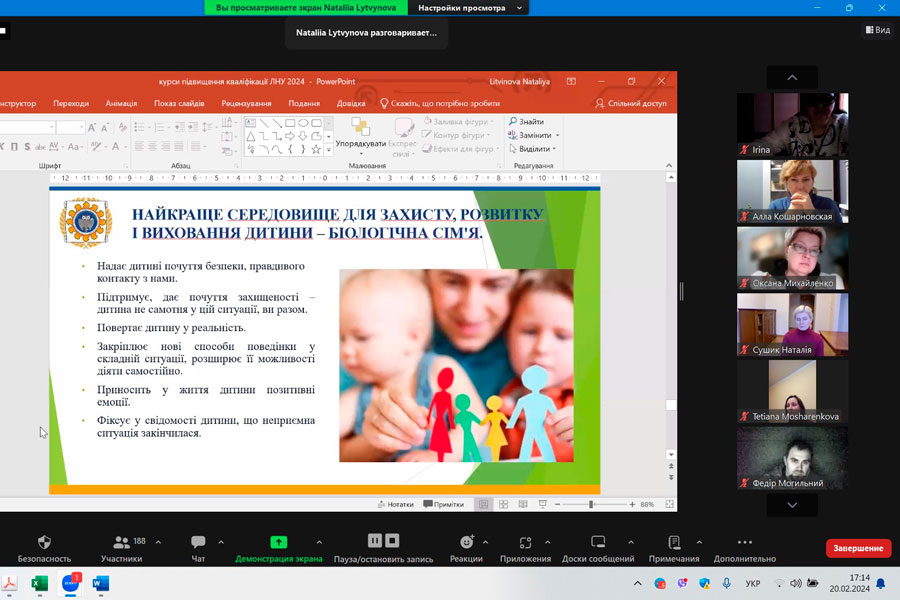Select Оксана Михайленко's video thumbnail
Image resolution: width=900 pixels, height=600 pixels.
click(x=792, y=258)
